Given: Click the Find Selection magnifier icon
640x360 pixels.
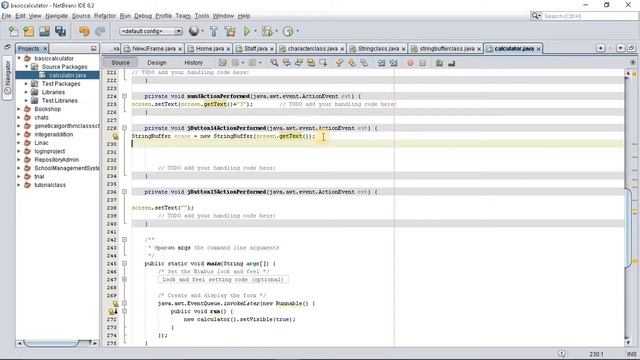Looking at the screenshot, I should pyautogui.click(x=274, y=63).
